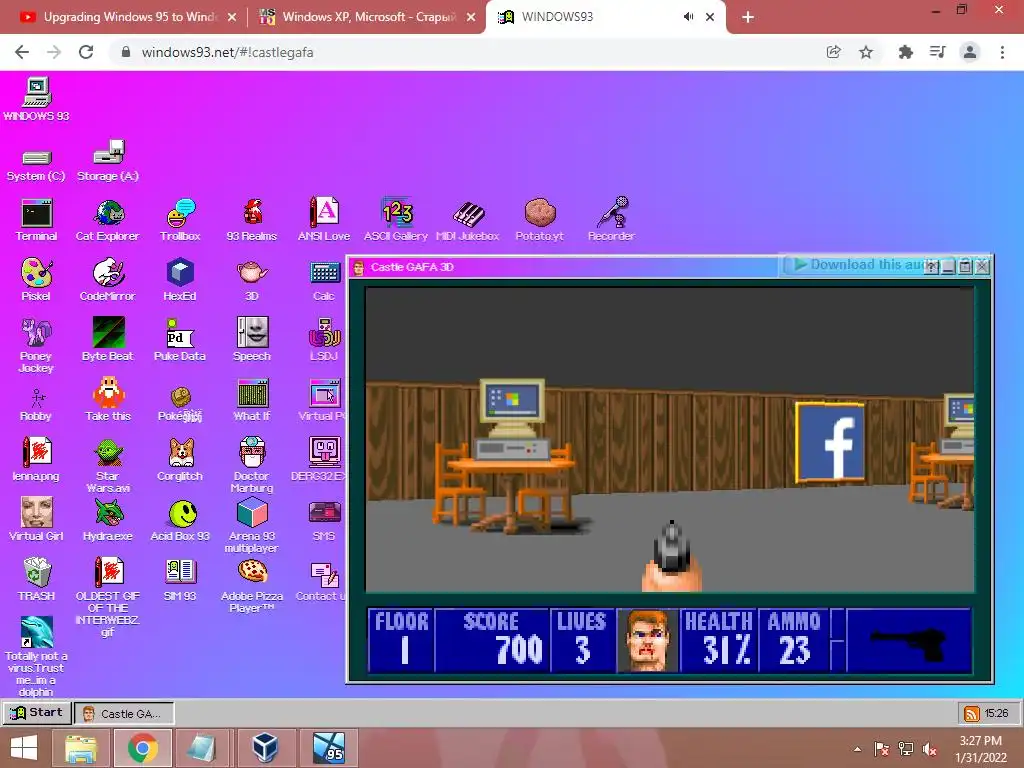
Task: Open the LSDJ icon
Action: click(x=324, y=340)
